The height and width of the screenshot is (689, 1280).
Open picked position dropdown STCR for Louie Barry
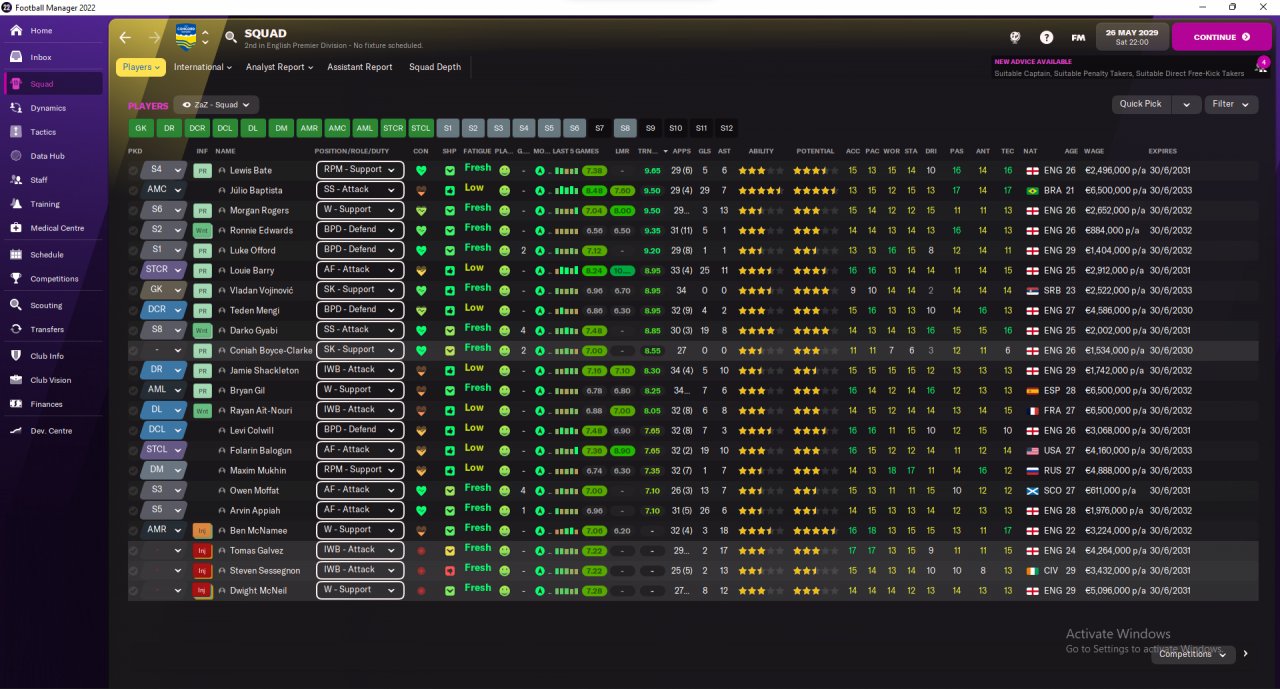[165, 270]
